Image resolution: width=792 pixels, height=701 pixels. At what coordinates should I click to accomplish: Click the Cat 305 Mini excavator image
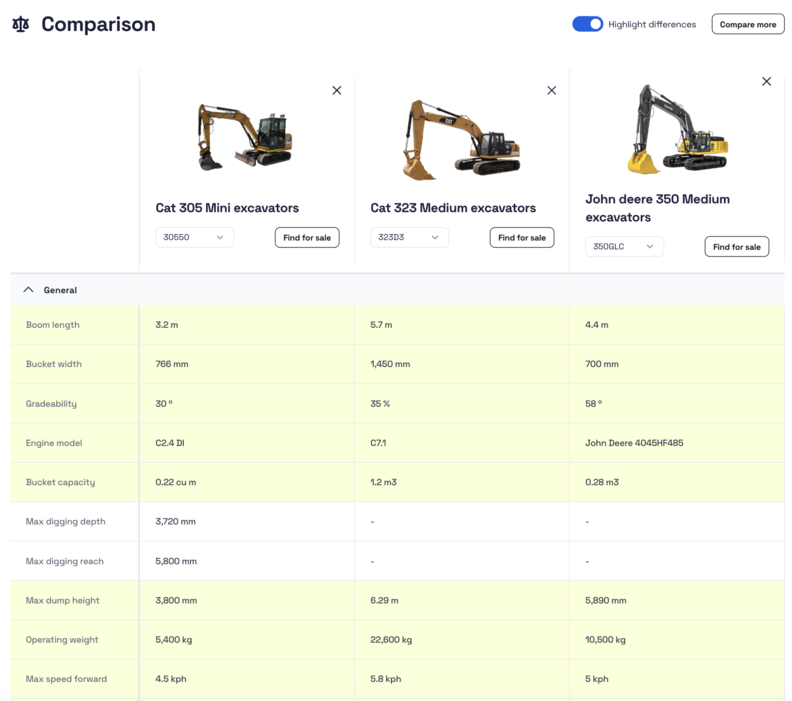click(245, 136)
